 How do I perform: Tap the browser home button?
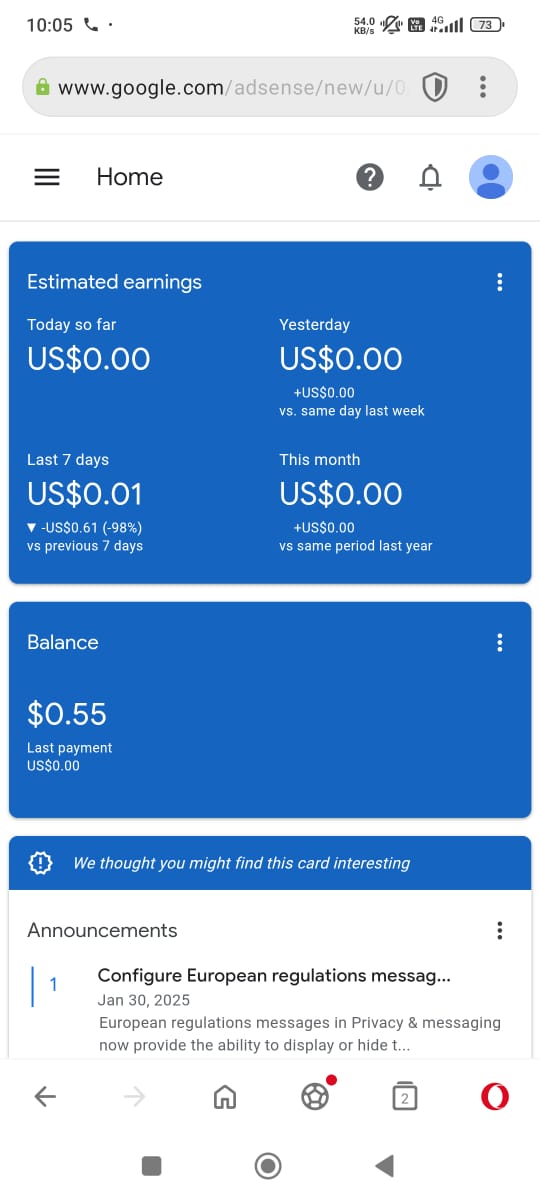(225, 1097)
